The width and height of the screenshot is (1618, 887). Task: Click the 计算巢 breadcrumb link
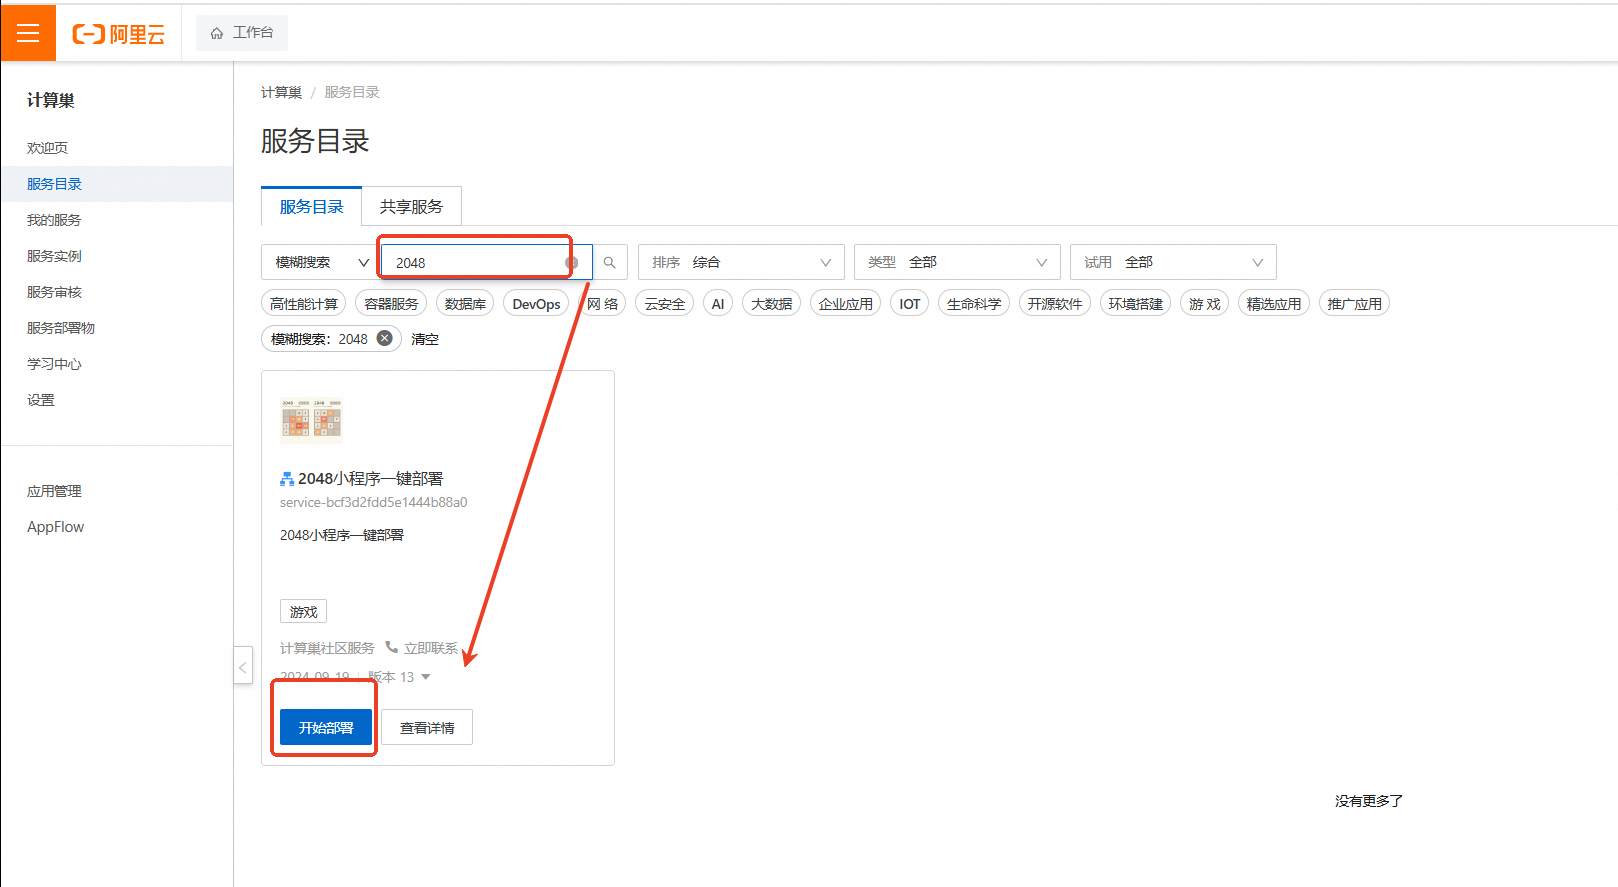[x=281, y=92]
